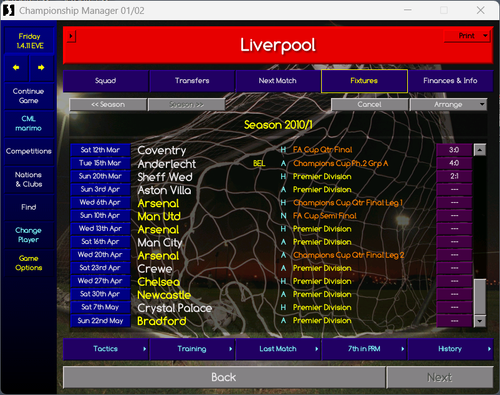This screenshot has height=395, width=500.
Task: Click Aston Villa in fixtures list
Action: point(164,190)
